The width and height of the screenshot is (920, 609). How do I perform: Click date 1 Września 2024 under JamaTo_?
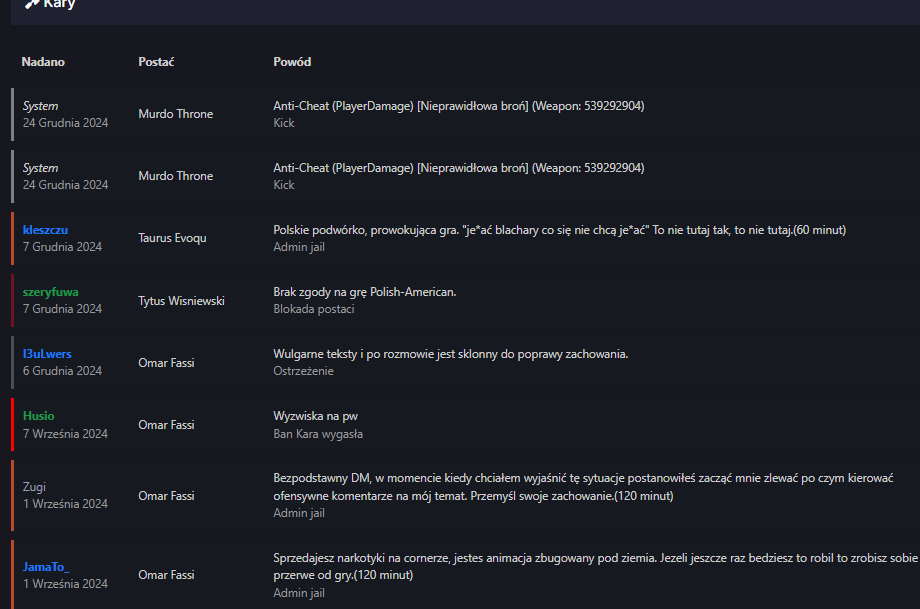(65, 584)
